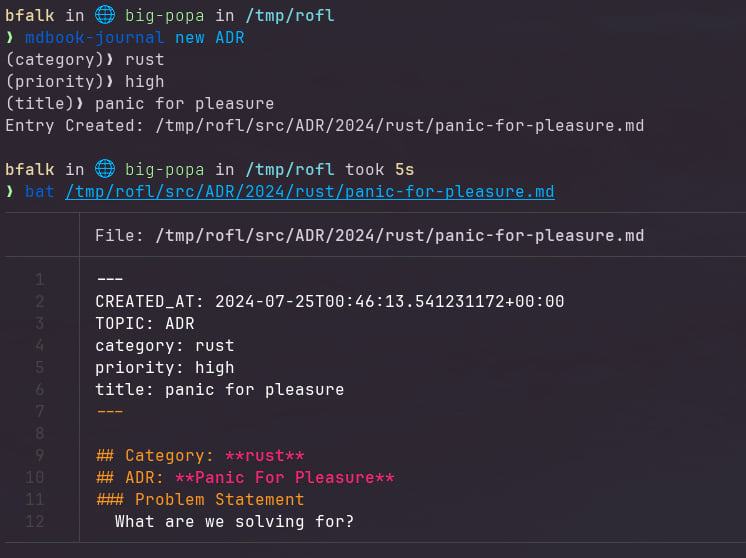Click the CREATED_AT timestamp line

coord(330,301)
